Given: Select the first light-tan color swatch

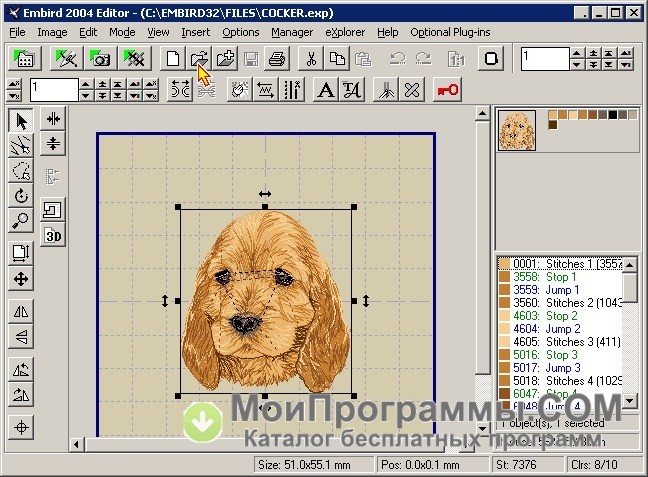Looking at the screenshot, I should pyautogui.click(x=553, y=114).
